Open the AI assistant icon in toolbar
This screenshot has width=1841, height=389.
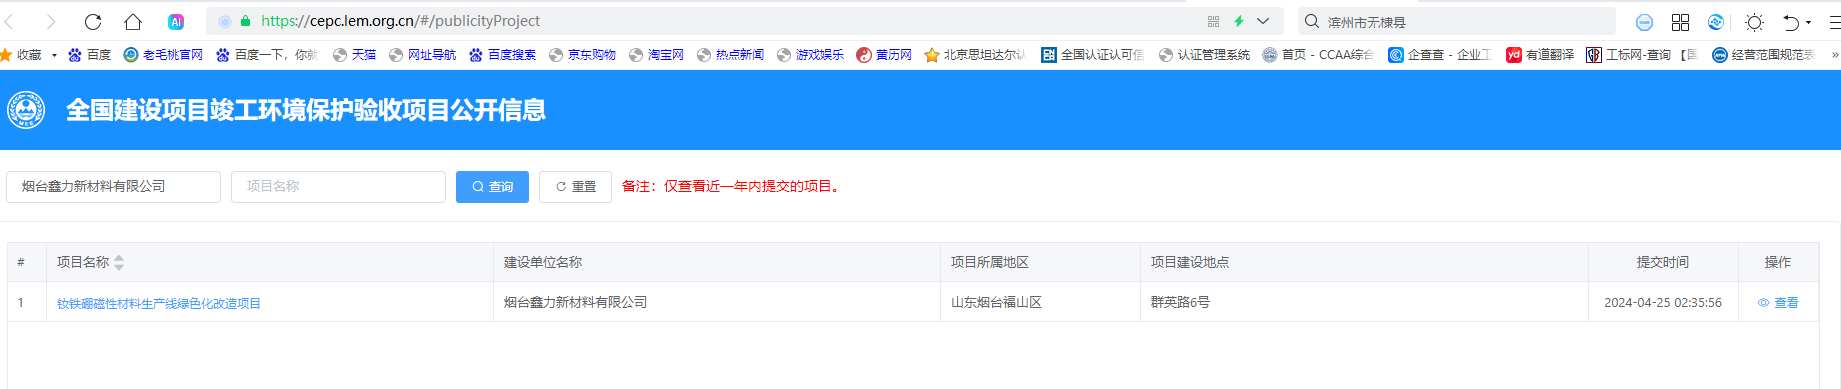[176, 21]
